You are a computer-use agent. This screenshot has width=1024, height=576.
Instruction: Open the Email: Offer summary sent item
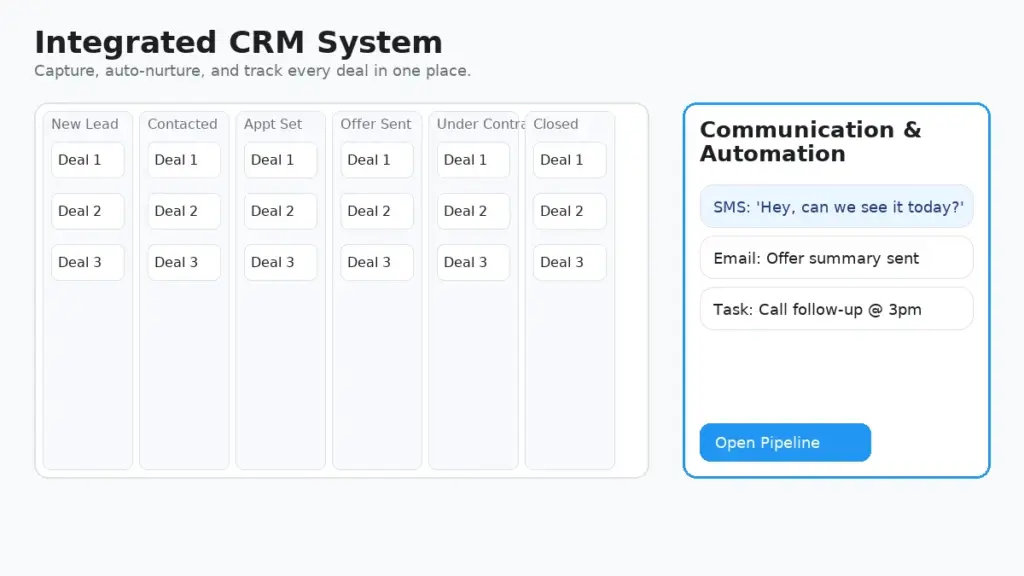coord(836,258)
